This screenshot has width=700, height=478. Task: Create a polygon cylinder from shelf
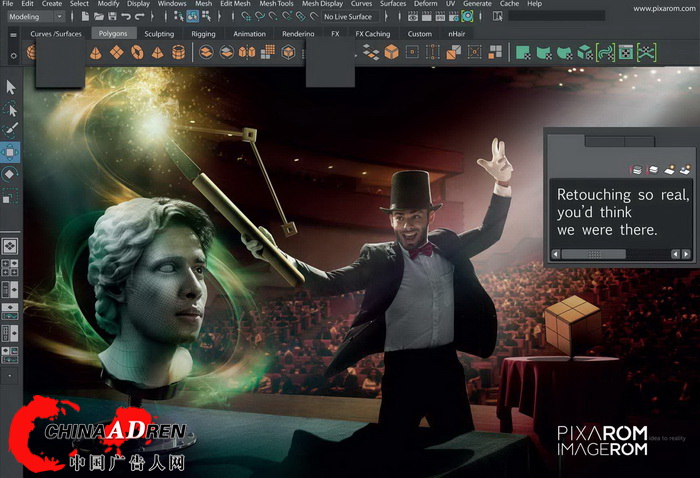coord(179,52)
